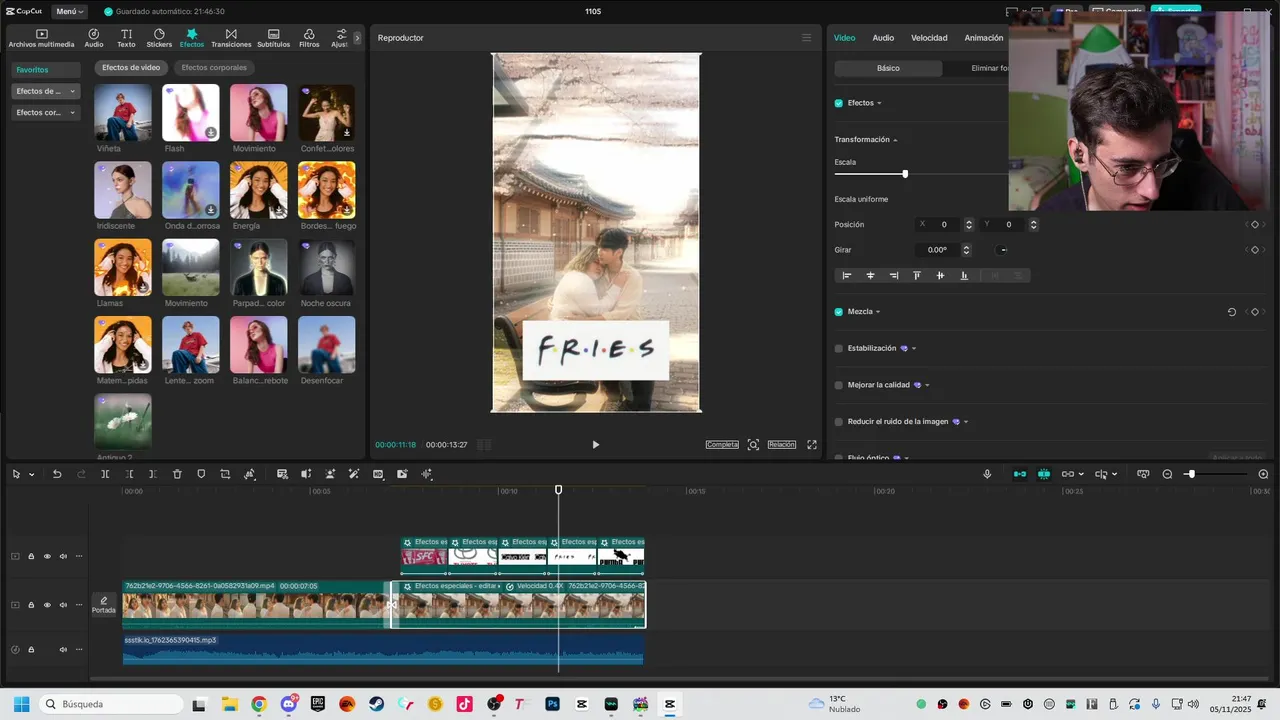1280x720 pixels.
Task: Switch to the Audio properties tab
Action: point(883,38)
